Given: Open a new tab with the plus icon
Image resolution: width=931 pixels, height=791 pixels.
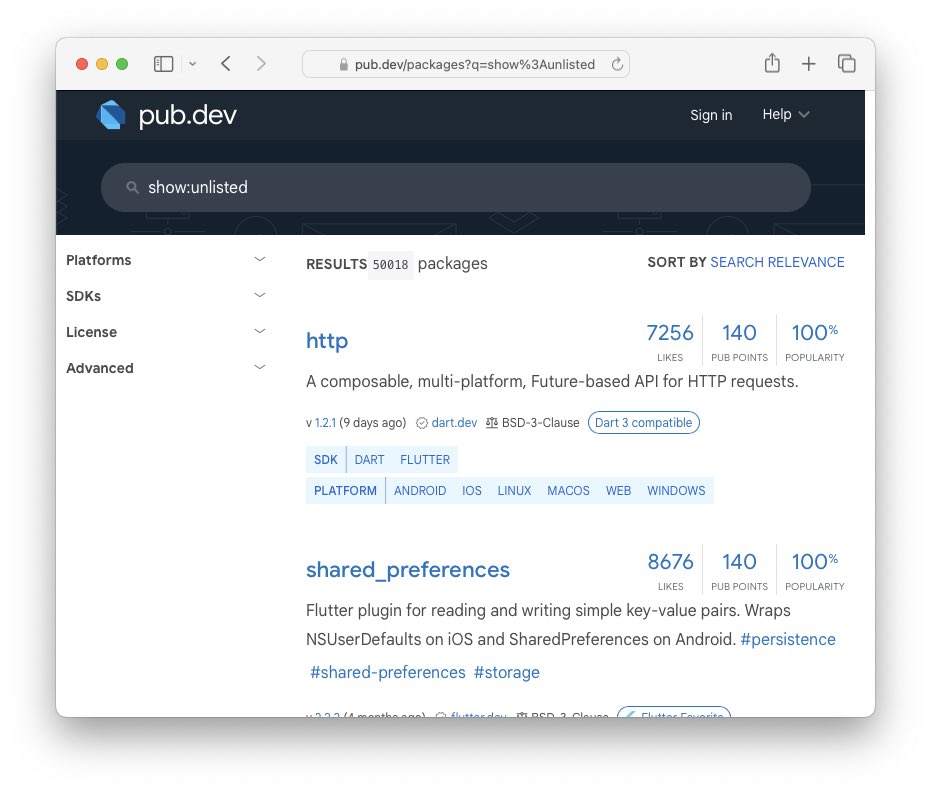Looking at the screenshot, I should (x=809, y=64).
